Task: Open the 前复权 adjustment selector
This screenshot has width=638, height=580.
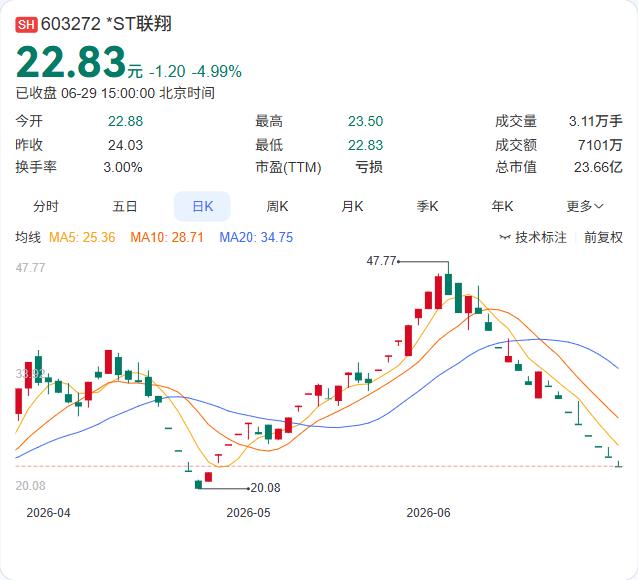Action: tap(603, 237)
